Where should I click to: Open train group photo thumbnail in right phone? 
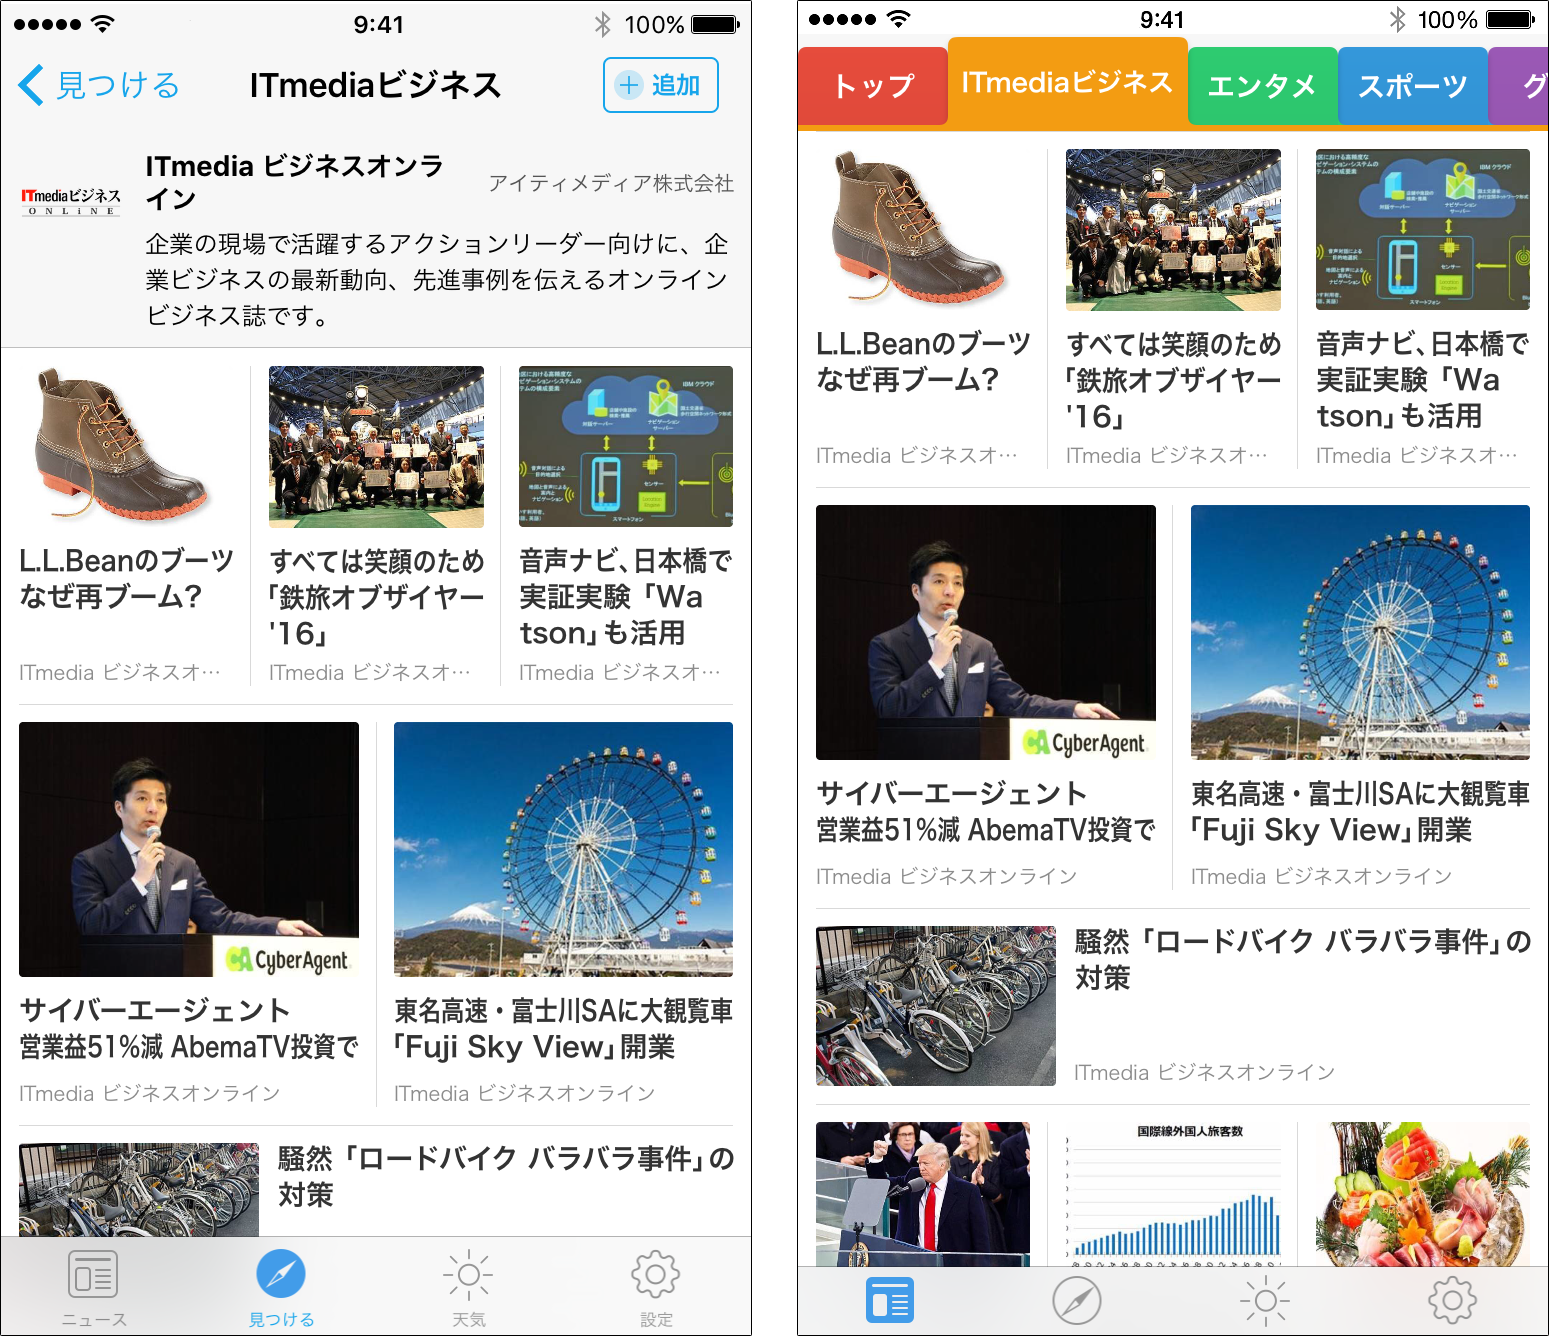click(1173, 229)
